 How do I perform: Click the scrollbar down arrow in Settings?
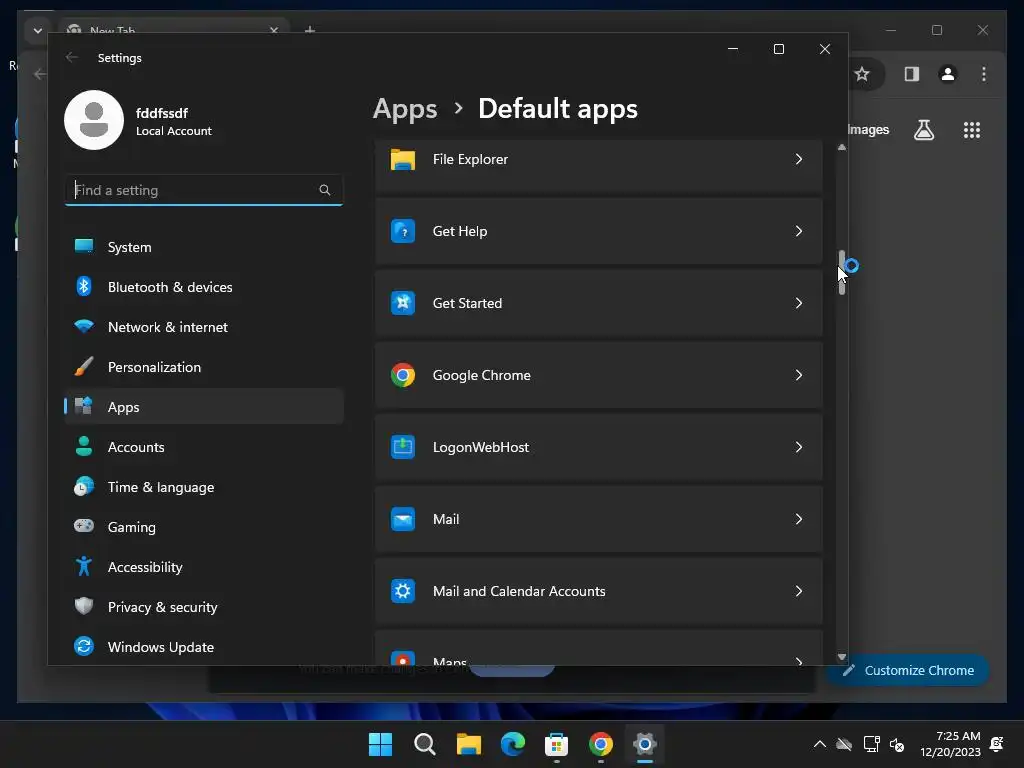click(842, 657)
